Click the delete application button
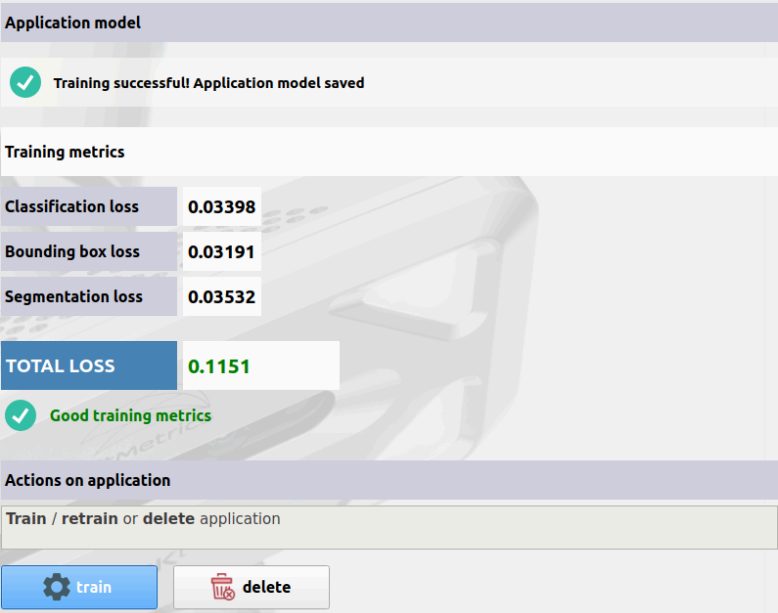778x613 pixels. 251,587
